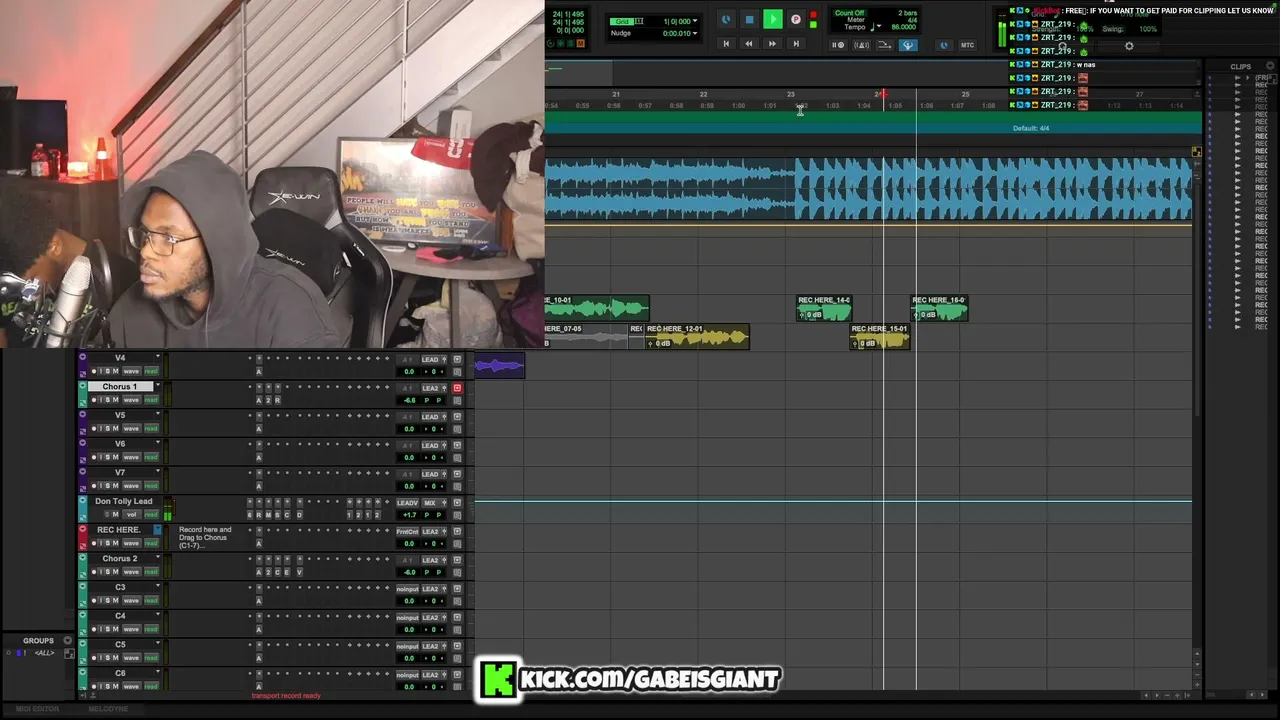The height and width of the screenshot is (720, 1280).
Task: Open the V5 output selector labeled LEAD
Action: click(432, 417)
